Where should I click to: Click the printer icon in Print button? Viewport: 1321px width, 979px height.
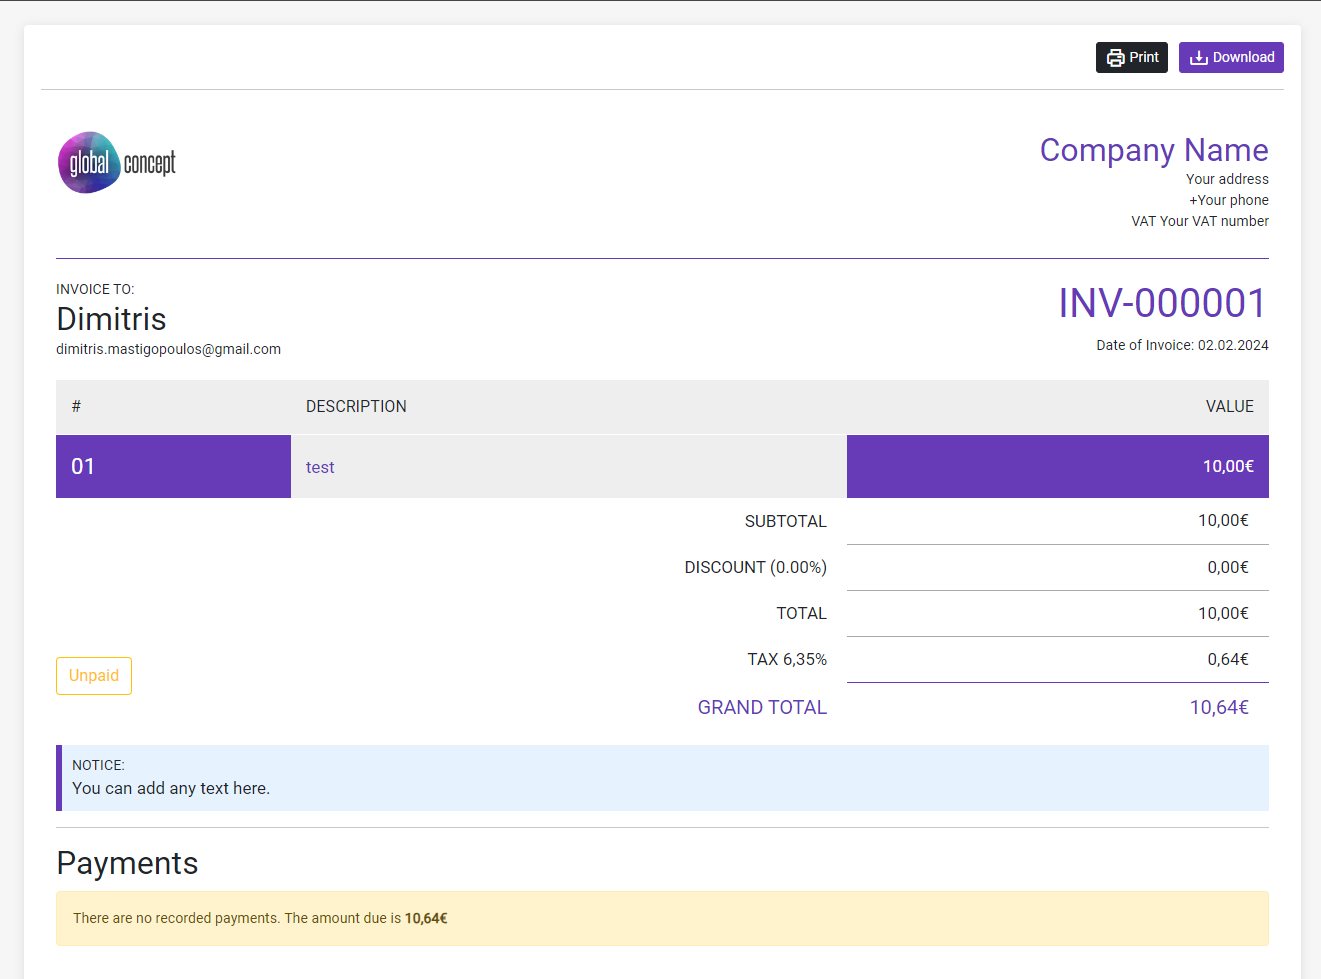click(1115, 58)
